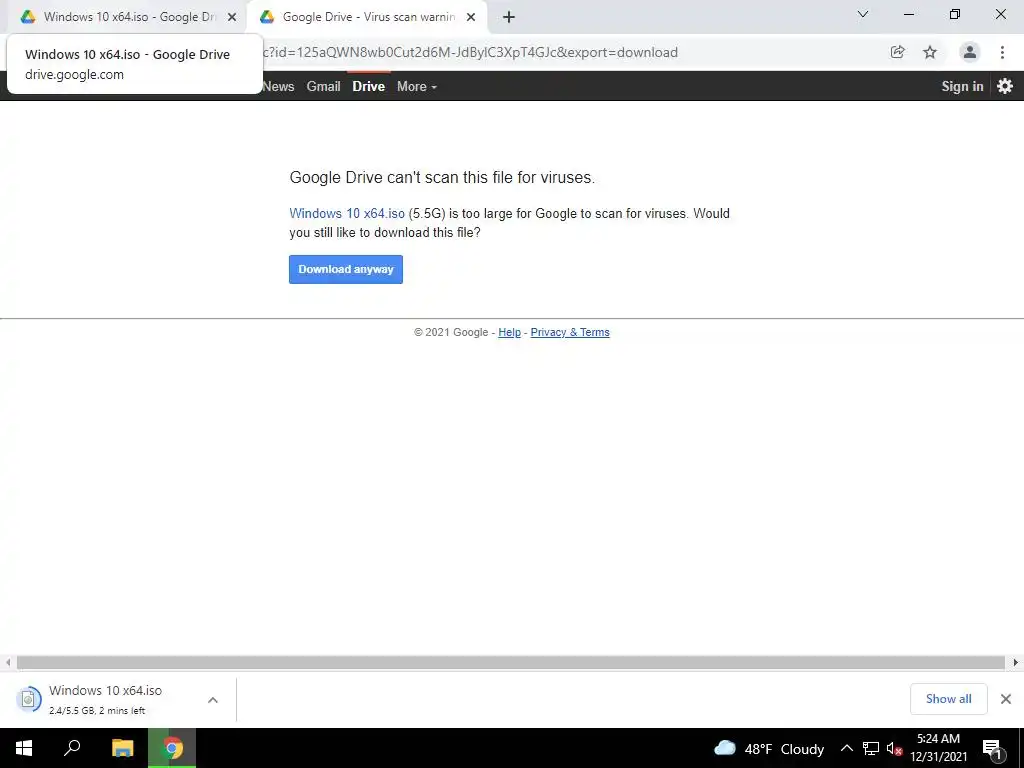This screenshot has height=768, width=1024.
Task: Open the Chrome profile avatar
Action: (x=970, y=52)
